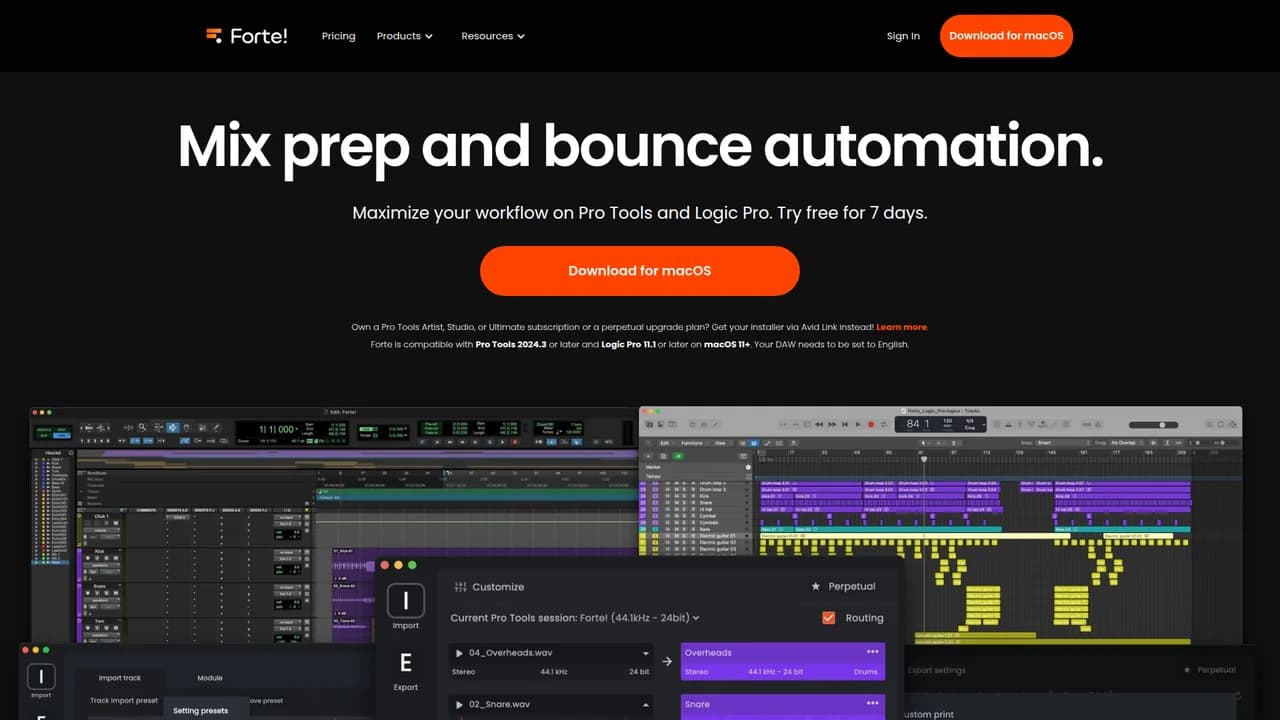Switch to the Import track tab
The height and width of the screenshot is (720, 1280).
point(119,678)
